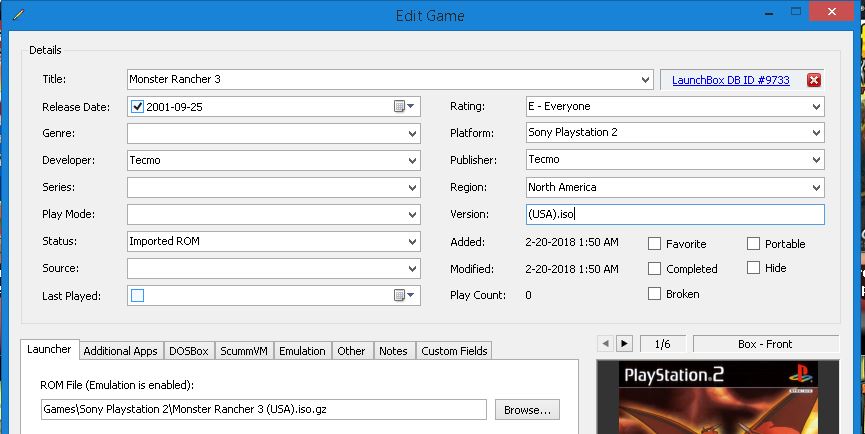Remove the LaunchBox DB ID with red X
The image size is (865, 434).
click(x=814, y=81)
